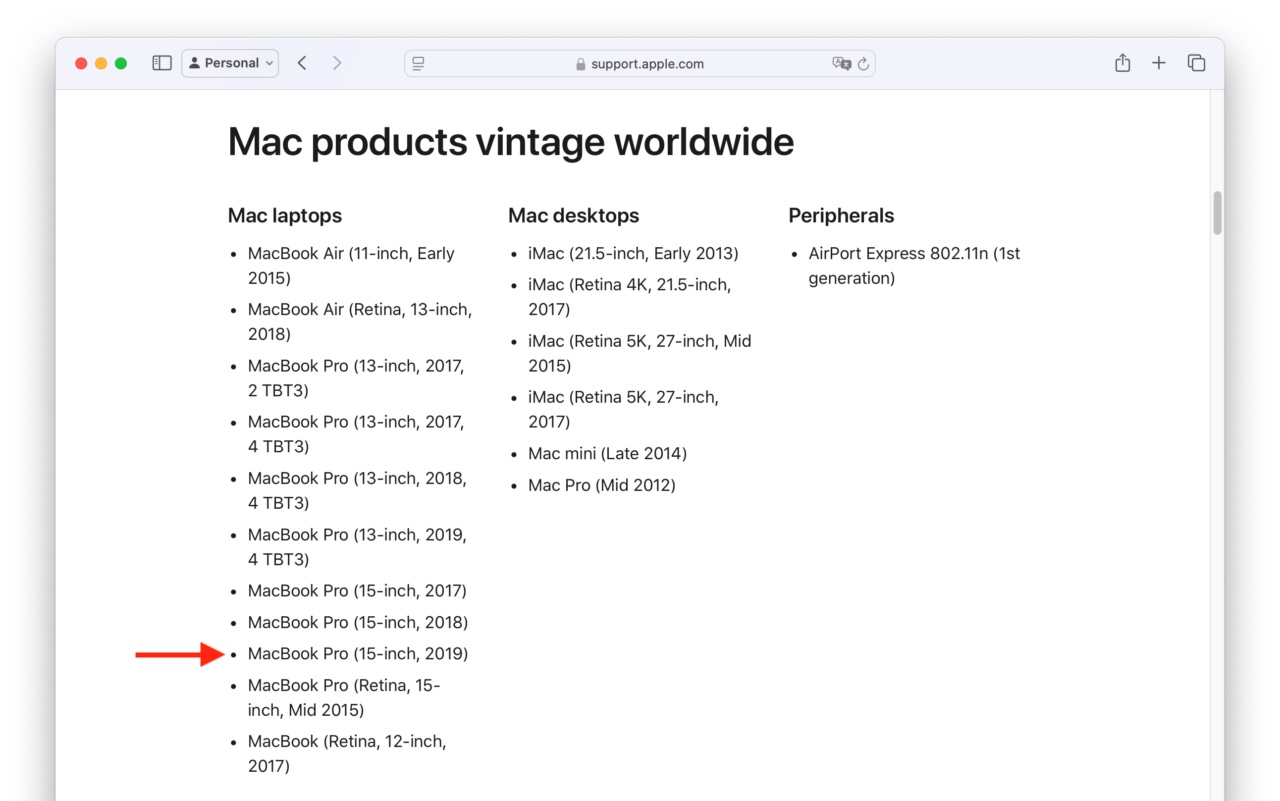
Task: Click the translate icon in address bar
Action: click(841, 63)
